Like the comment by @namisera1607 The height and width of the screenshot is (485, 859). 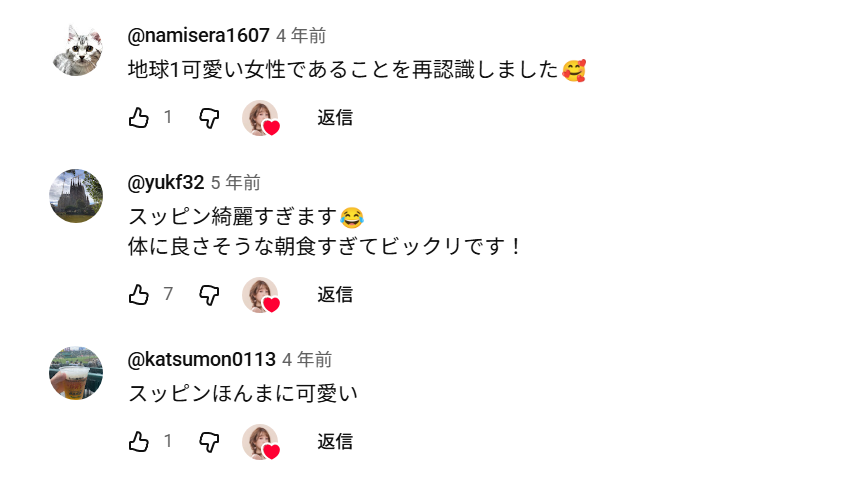[139, 118]
